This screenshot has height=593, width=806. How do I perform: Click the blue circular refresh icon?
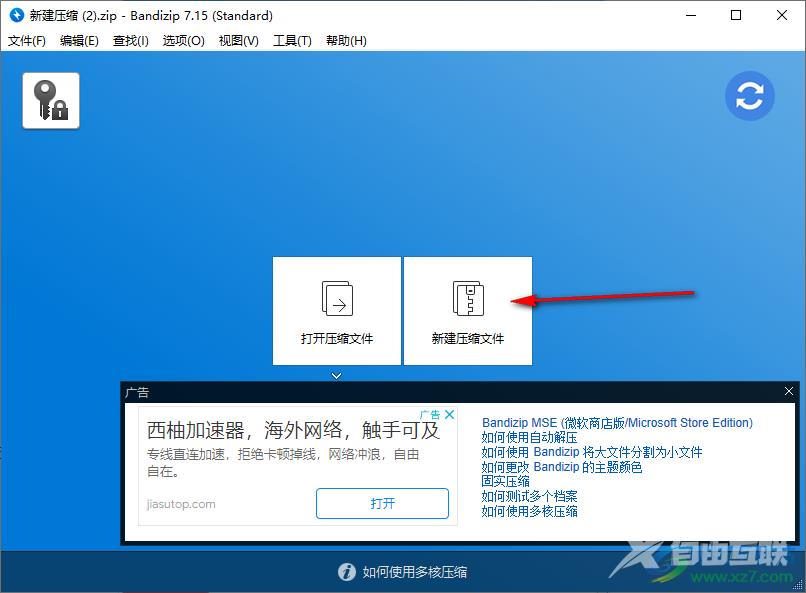point(749,96)
